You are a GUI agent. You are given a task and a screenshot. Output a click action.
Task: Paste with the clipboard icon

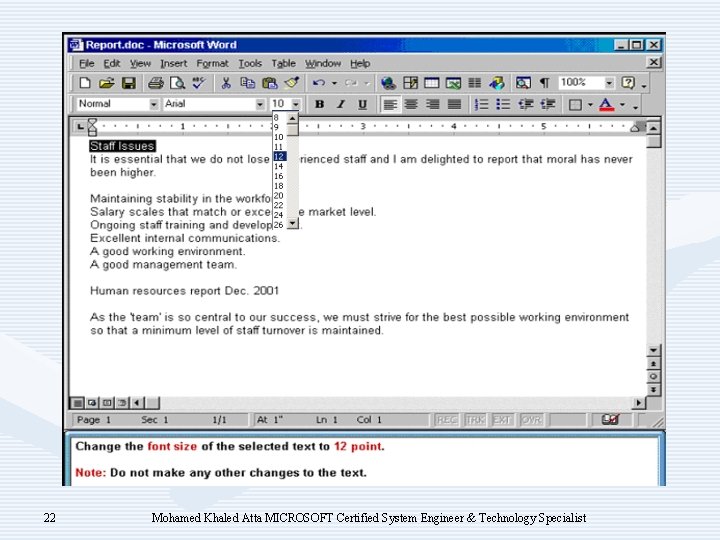coord(270,83)
